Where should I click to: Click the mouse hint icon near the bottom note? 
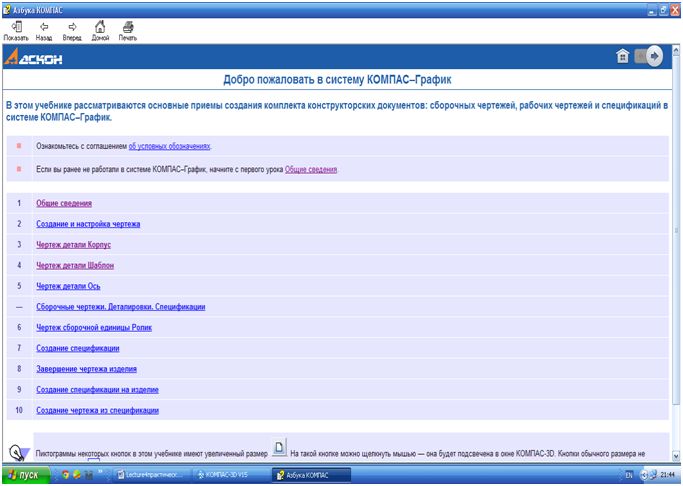tap(19, 452)
